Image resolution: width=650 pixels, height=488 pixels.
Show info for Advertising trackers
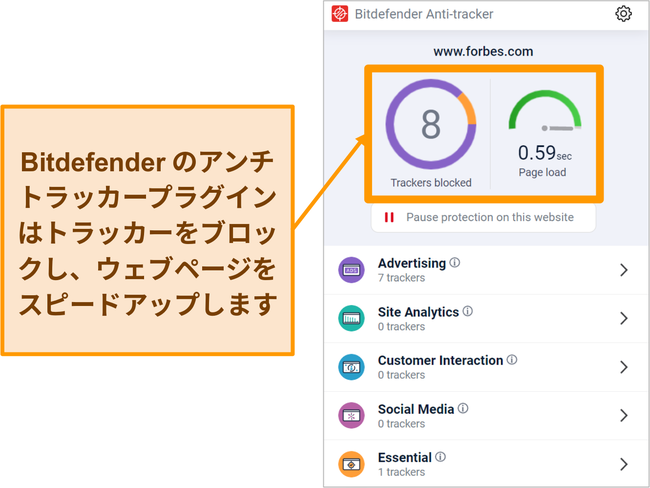(x=455, y=262)
